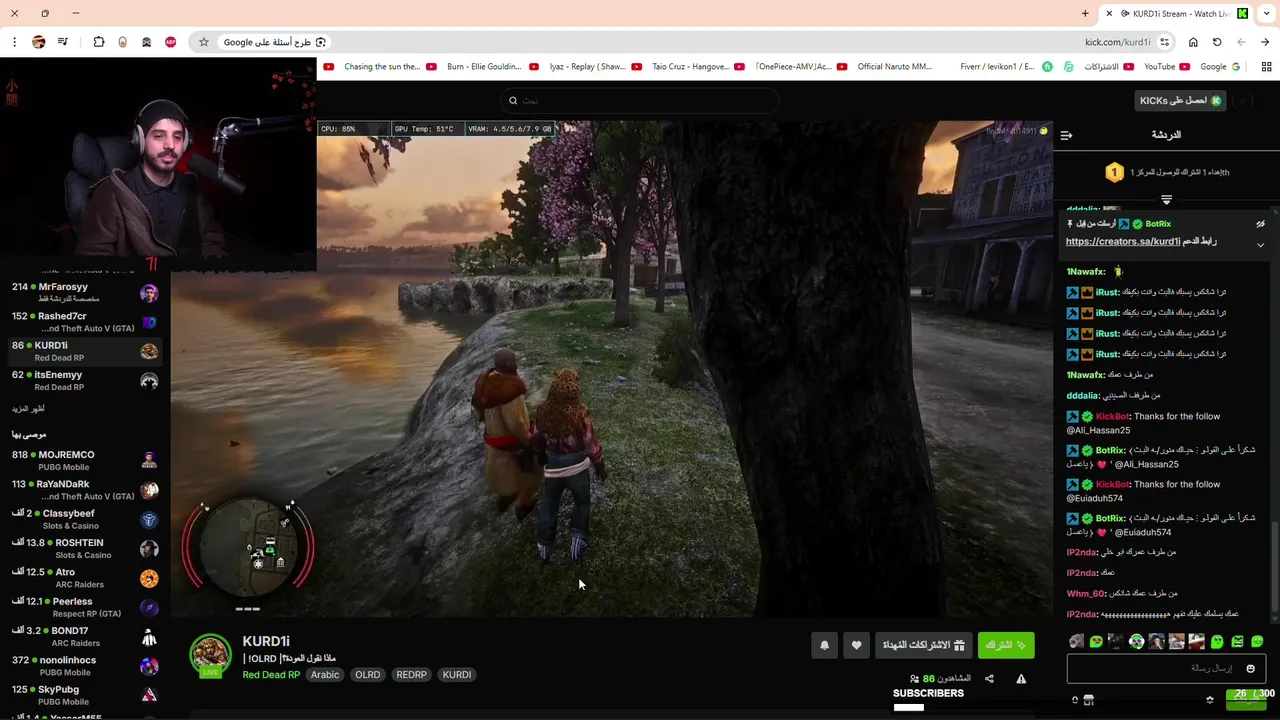Follow the channel with heart button
1280x720 pixels.
pyautogui.click(x=856, y=646)
